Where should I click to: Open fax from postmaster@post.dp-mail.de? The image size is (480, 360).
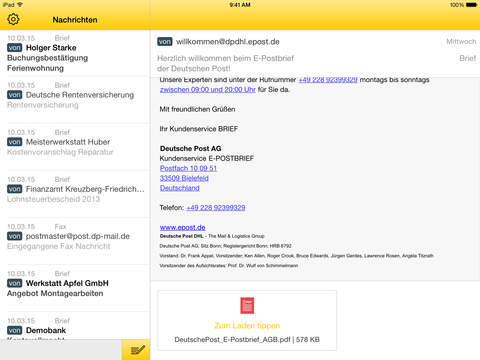(x=75, y=241)
